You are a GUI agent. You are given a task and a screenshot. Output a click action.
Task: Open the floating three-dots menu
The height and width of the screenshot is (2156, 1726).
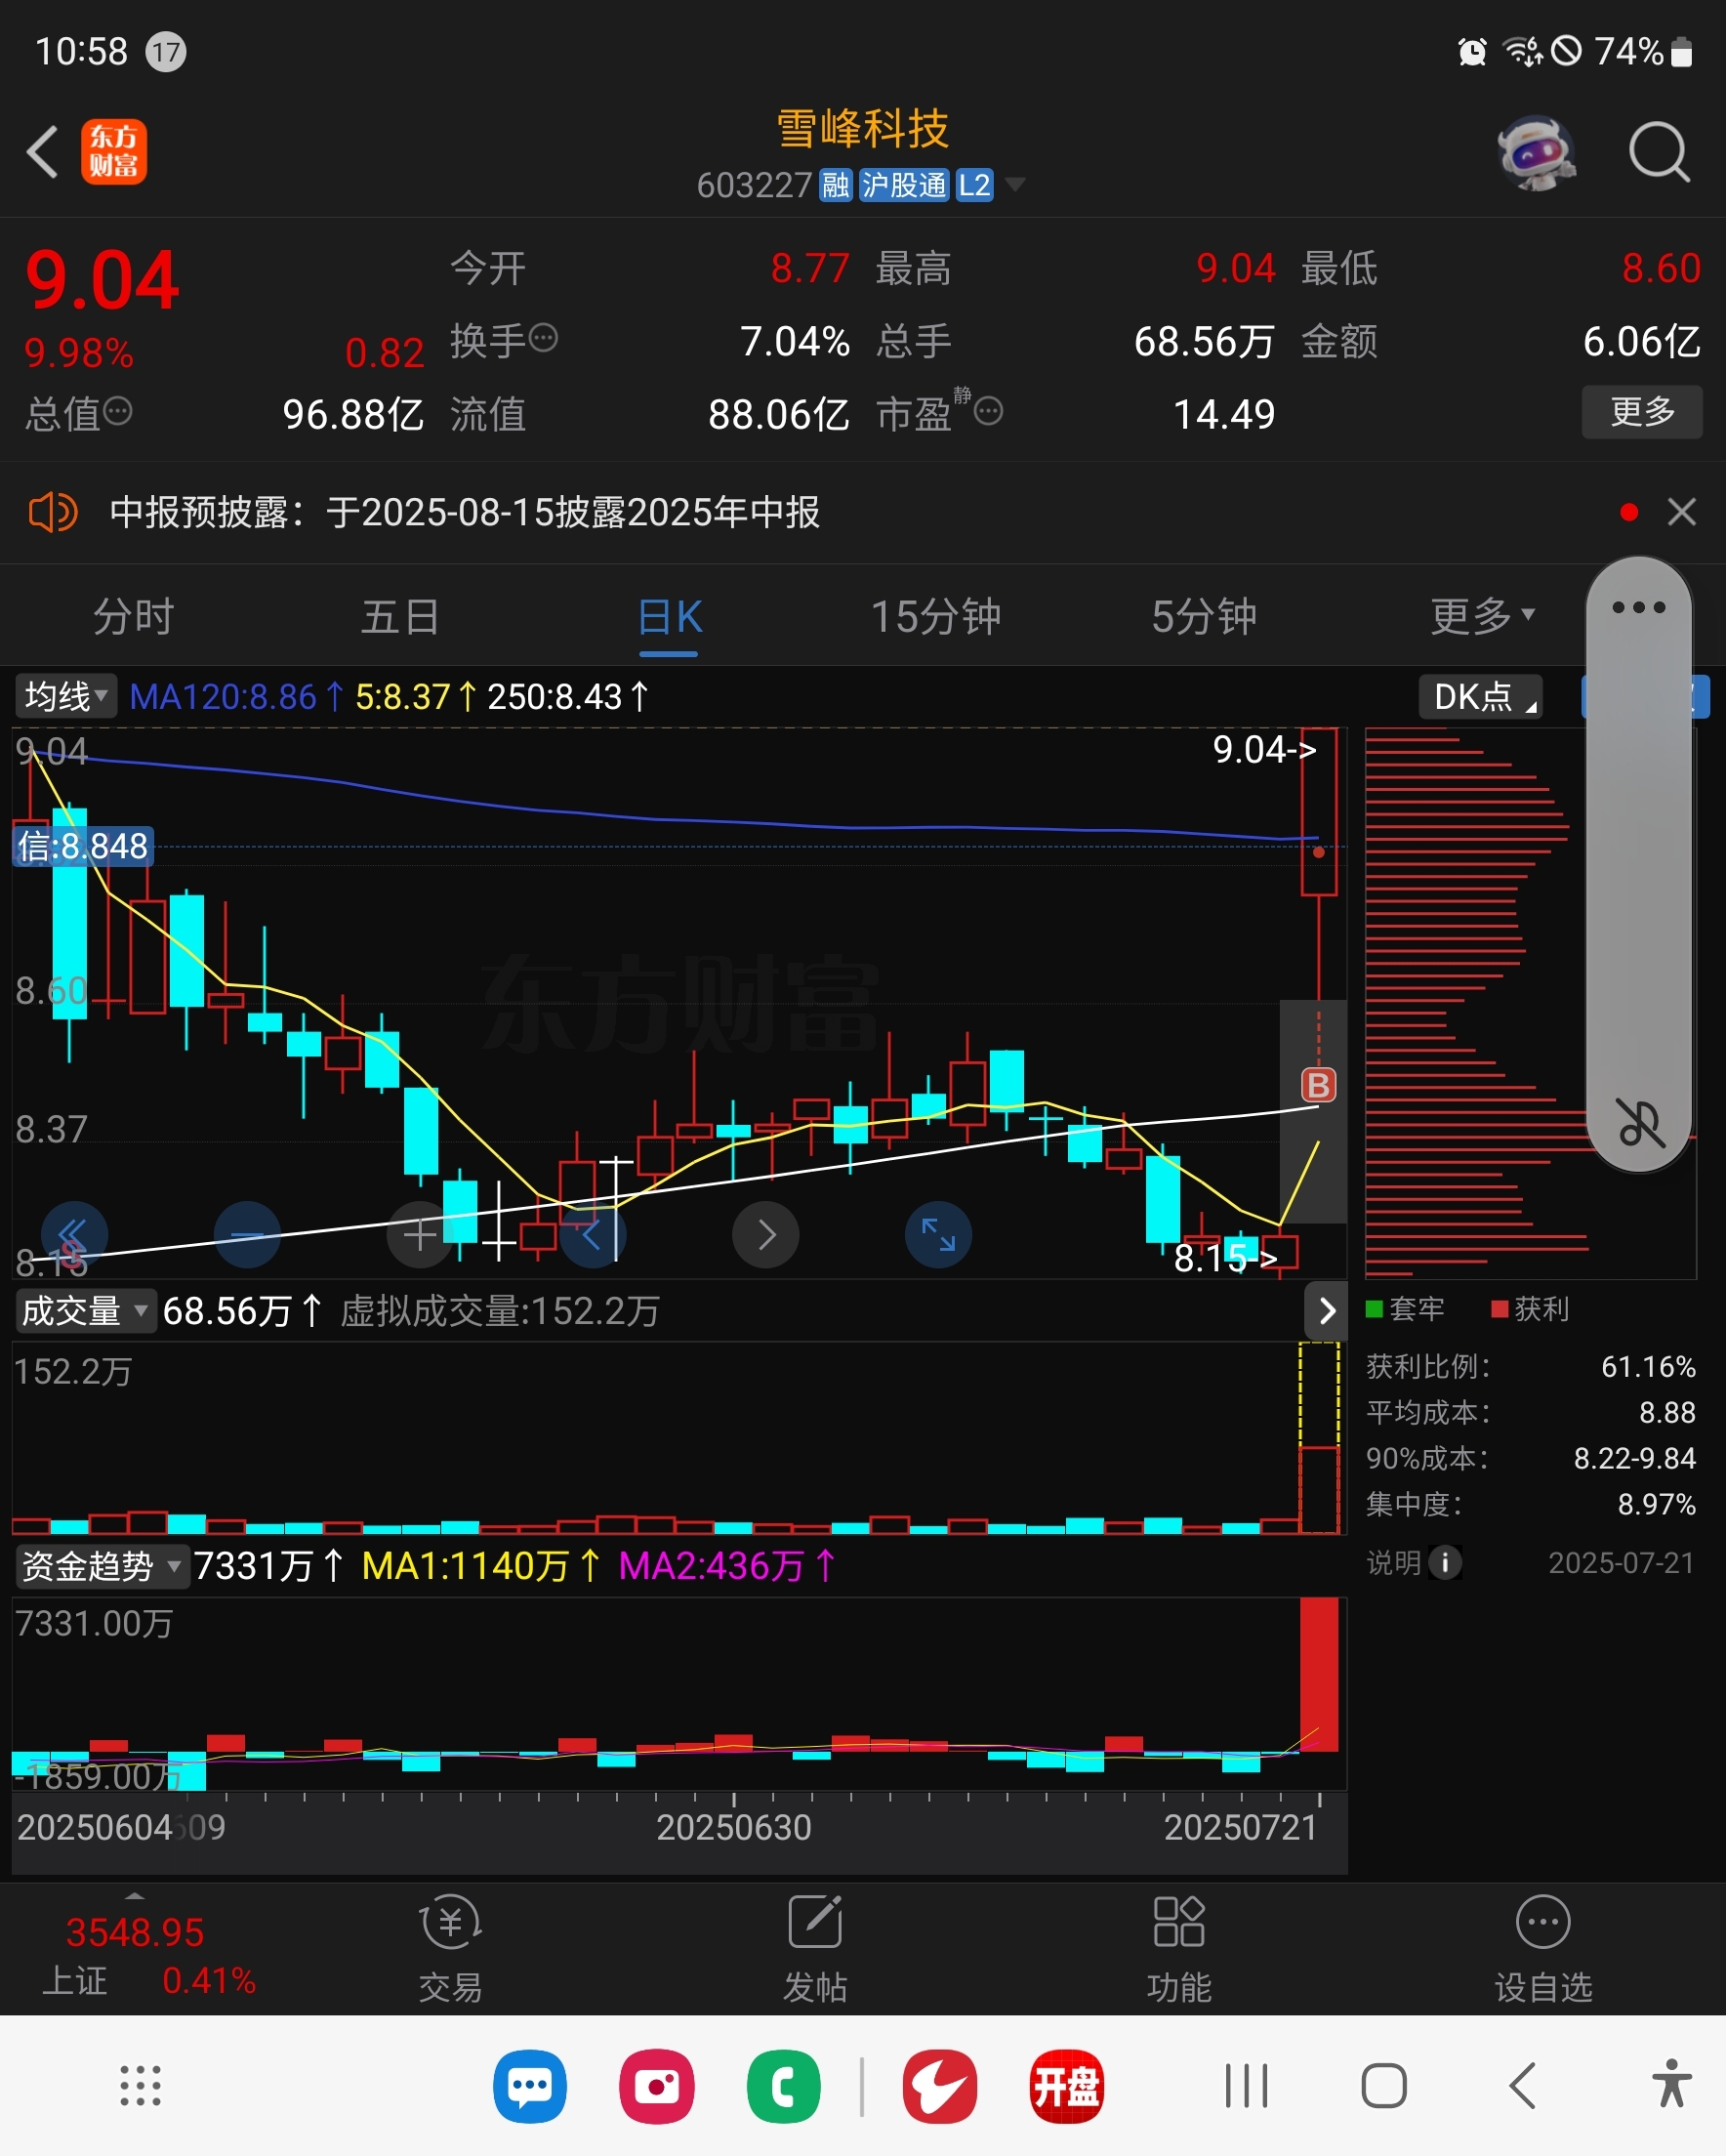pyautogui.click(x=1638, y=607)
